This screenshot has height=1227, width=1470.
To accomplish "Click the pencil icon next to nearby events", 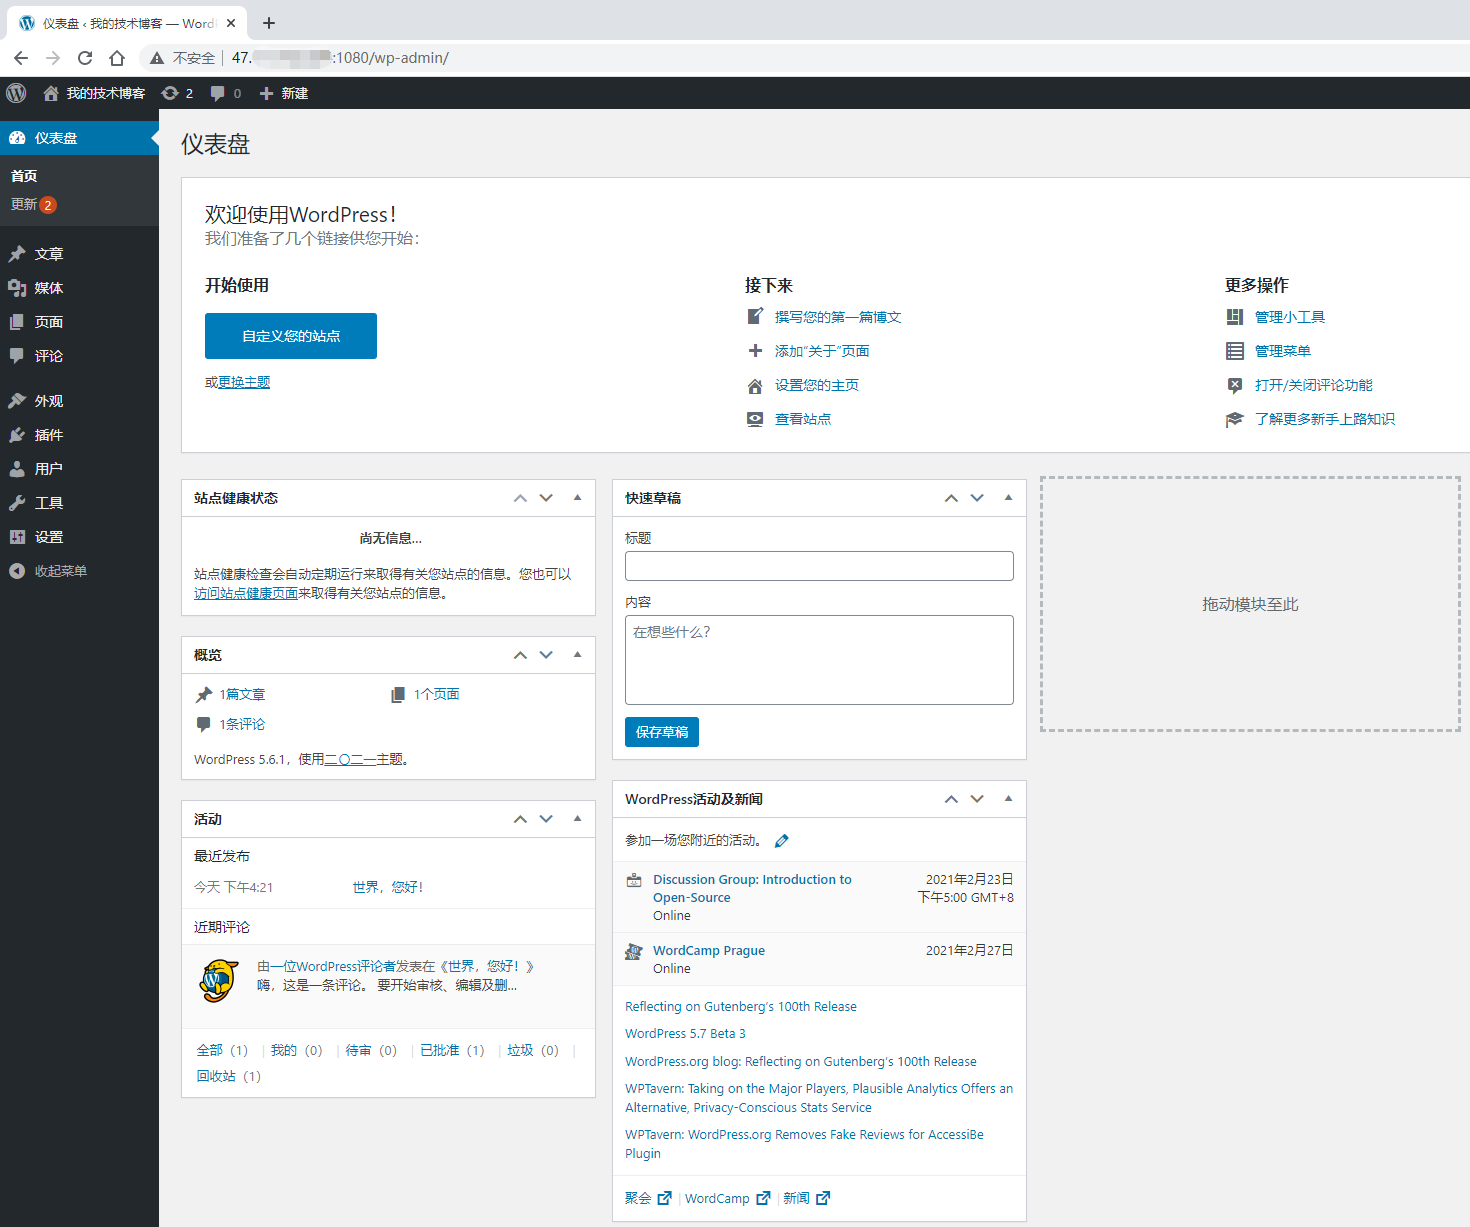I will (781, 840).
